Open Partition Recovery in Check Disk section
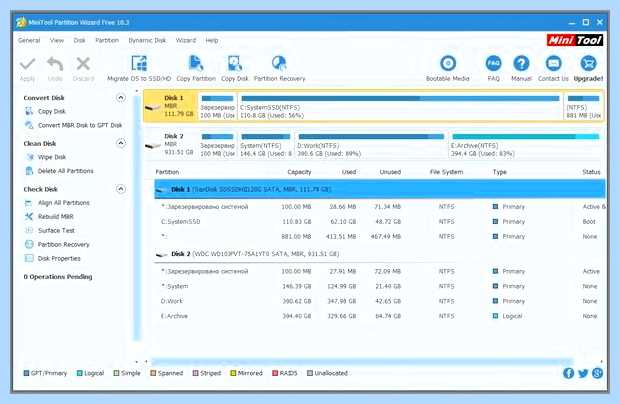Image resolution: width=620 pixels, height=404 pixels. point(63,245)
